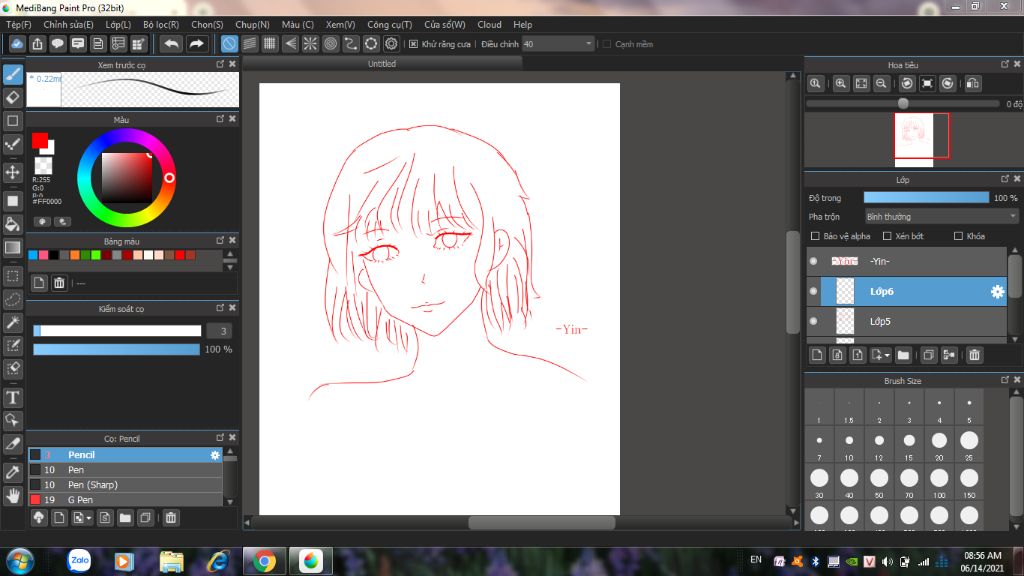Select the Pen brush in list
Screen dimensions: 1024x576
(125, 470)
